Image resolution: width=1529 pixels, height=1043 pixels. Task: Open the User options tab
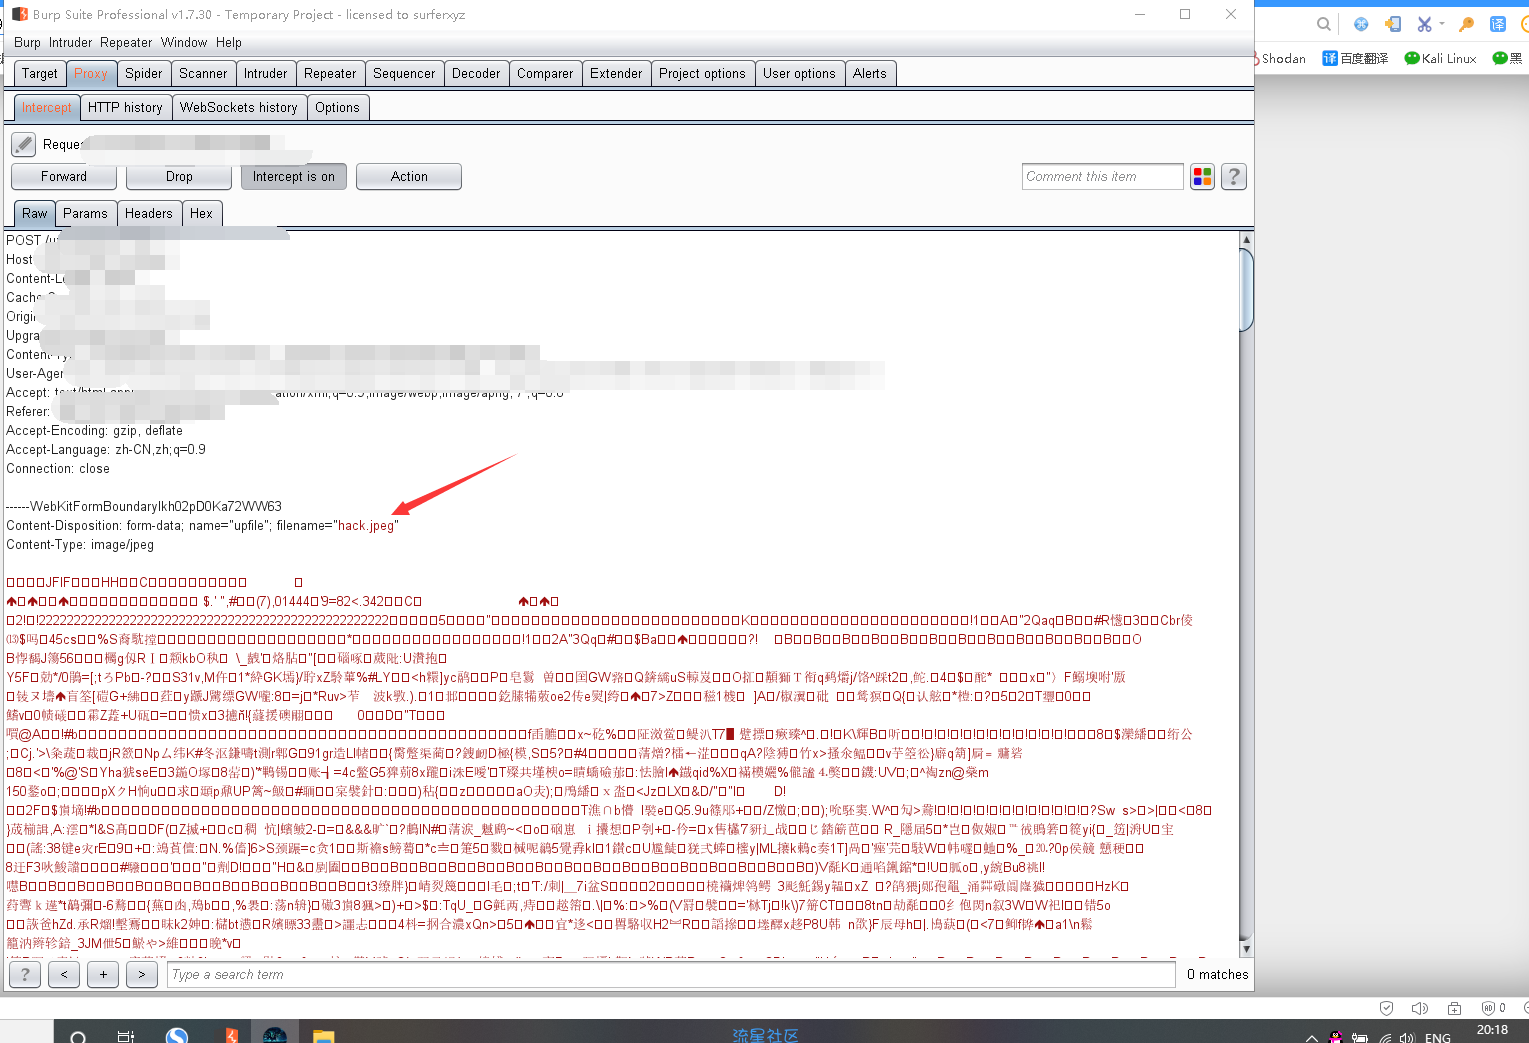click(799, 73)
